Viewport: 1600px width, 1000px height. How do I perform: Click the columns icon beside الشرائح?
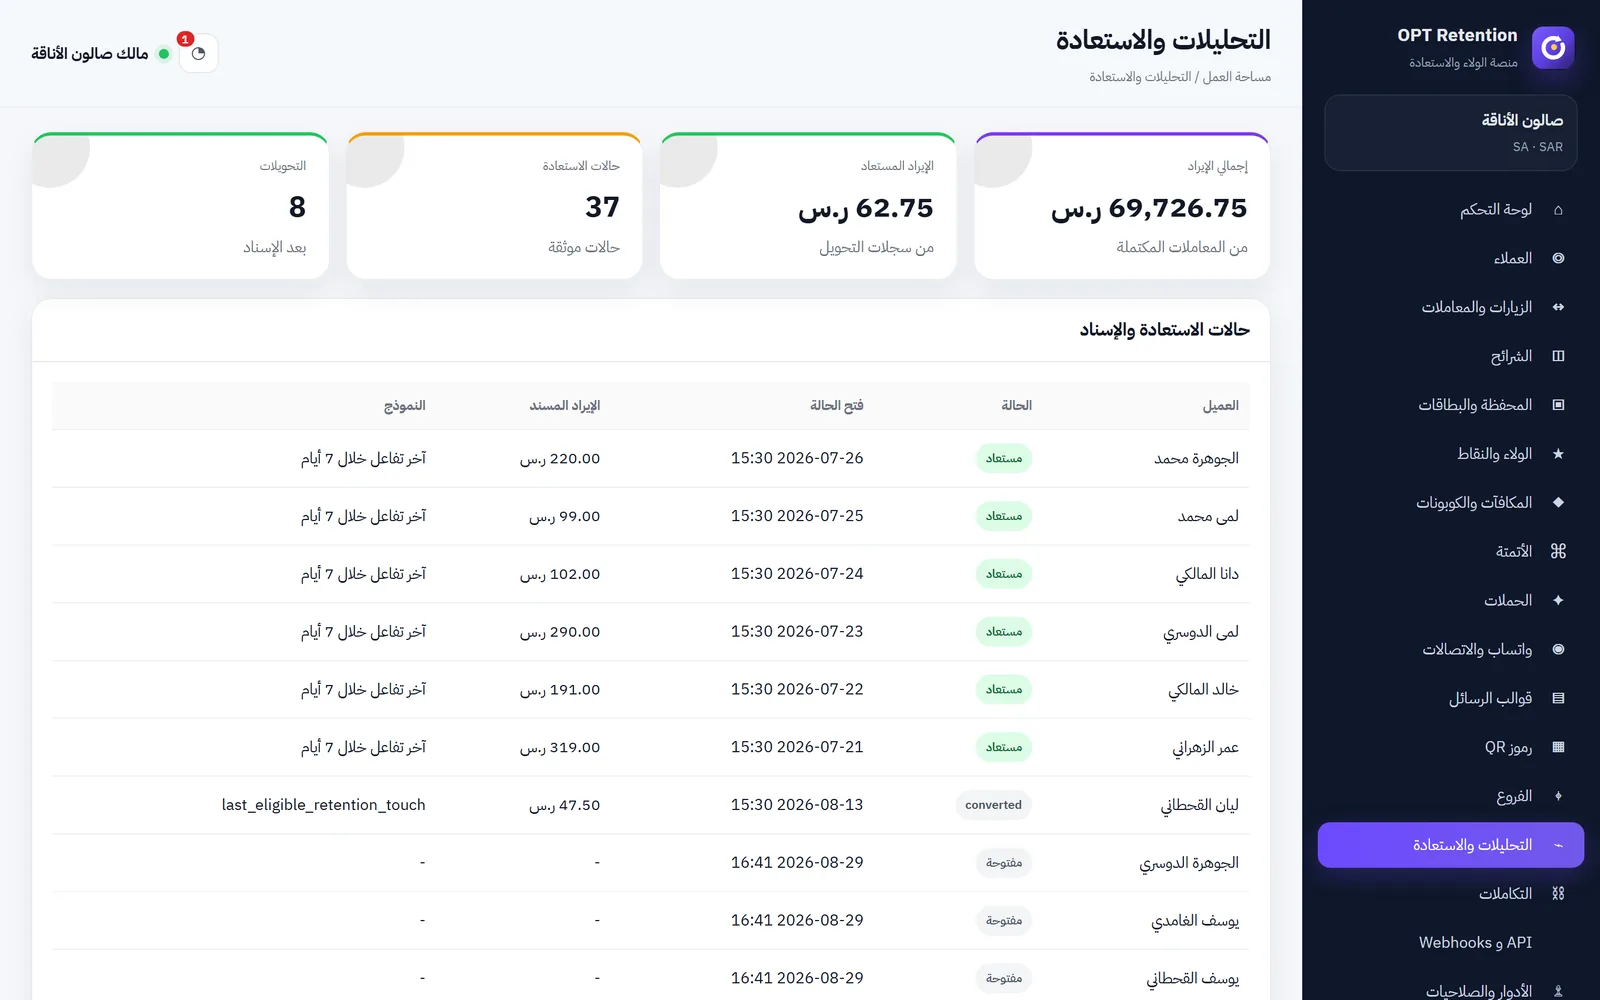click(x=1558, y=356)
